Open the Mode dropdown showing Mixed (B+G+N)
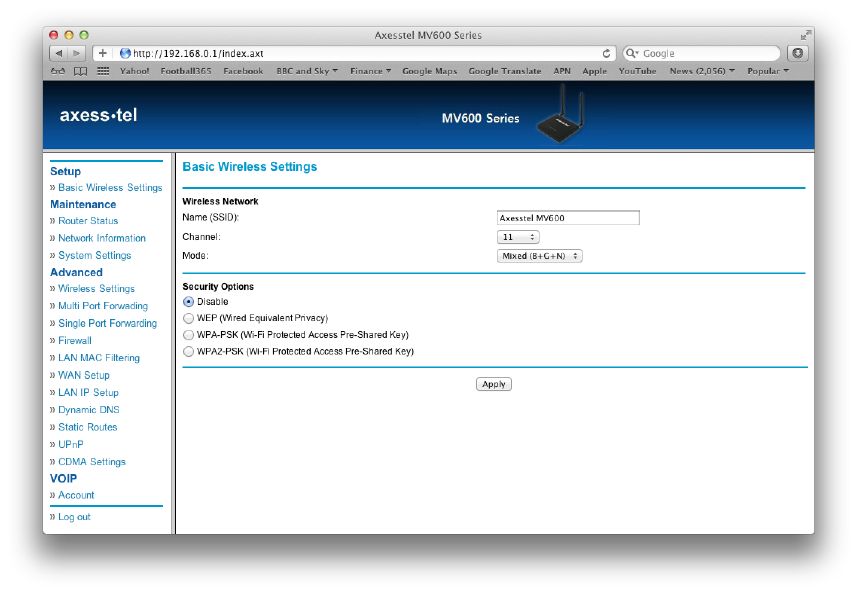The image size is (857, 593). 539,256
